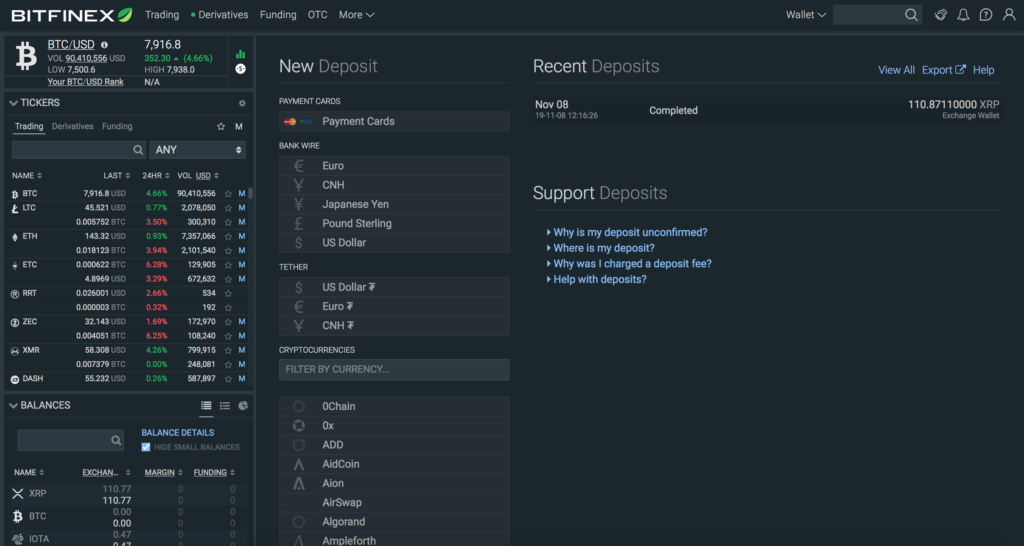Image resolution: width=1024 pixels, height=546 pixels.
Task: Favorite the DASH 55.232 USD ticker star
Action: [x=228, y=379]
